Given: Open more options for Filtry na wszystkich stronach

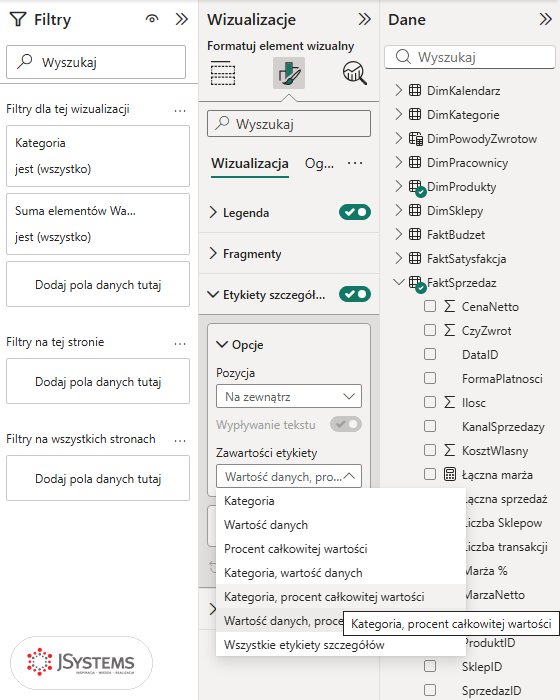Looking at the screenshot, I should (180, 440).
